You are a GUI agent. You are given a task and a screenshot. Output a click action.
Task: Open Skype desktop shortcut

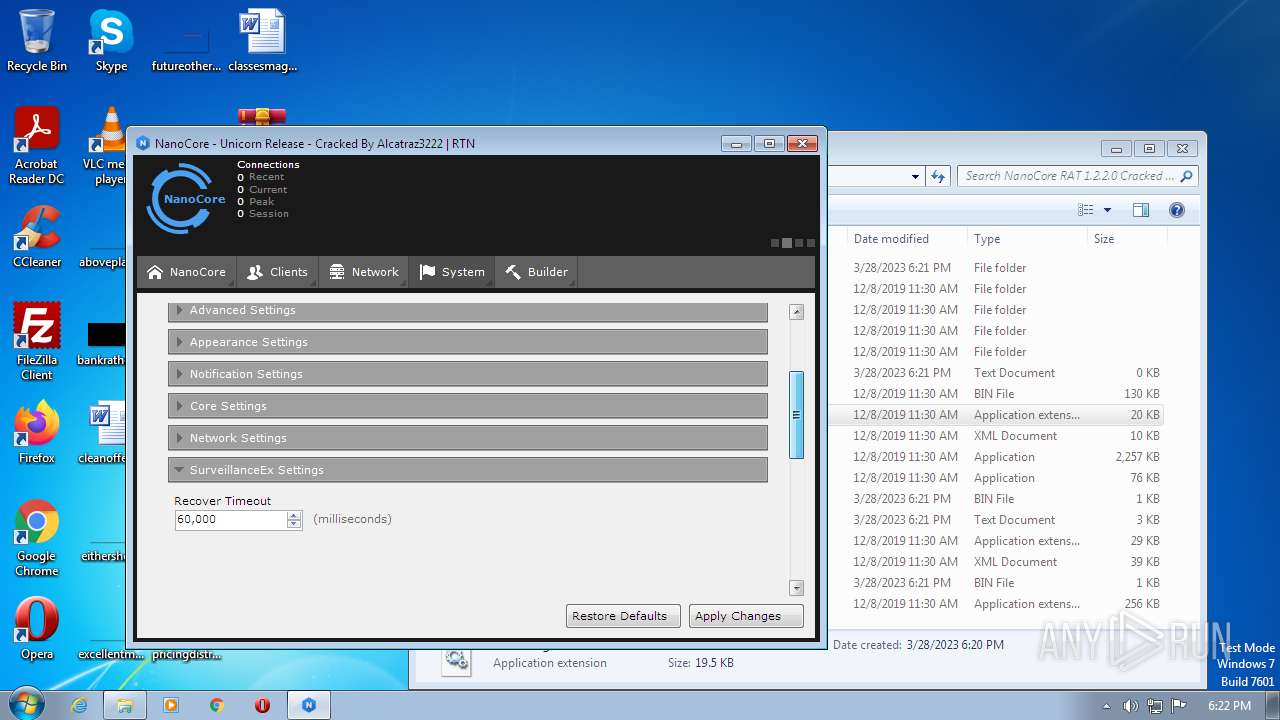[111, 41]
